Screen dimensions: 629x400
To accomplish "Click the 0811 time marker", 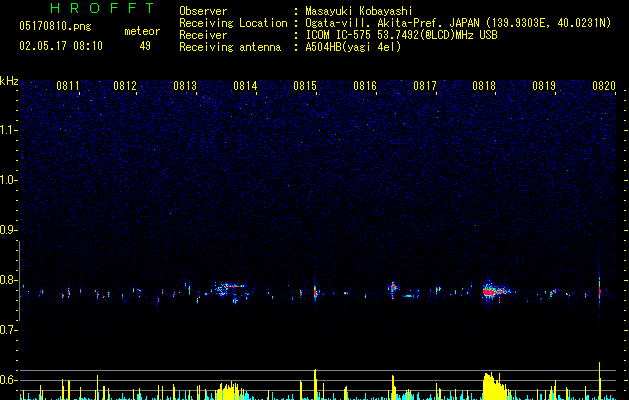I will [x=68, y=86].
